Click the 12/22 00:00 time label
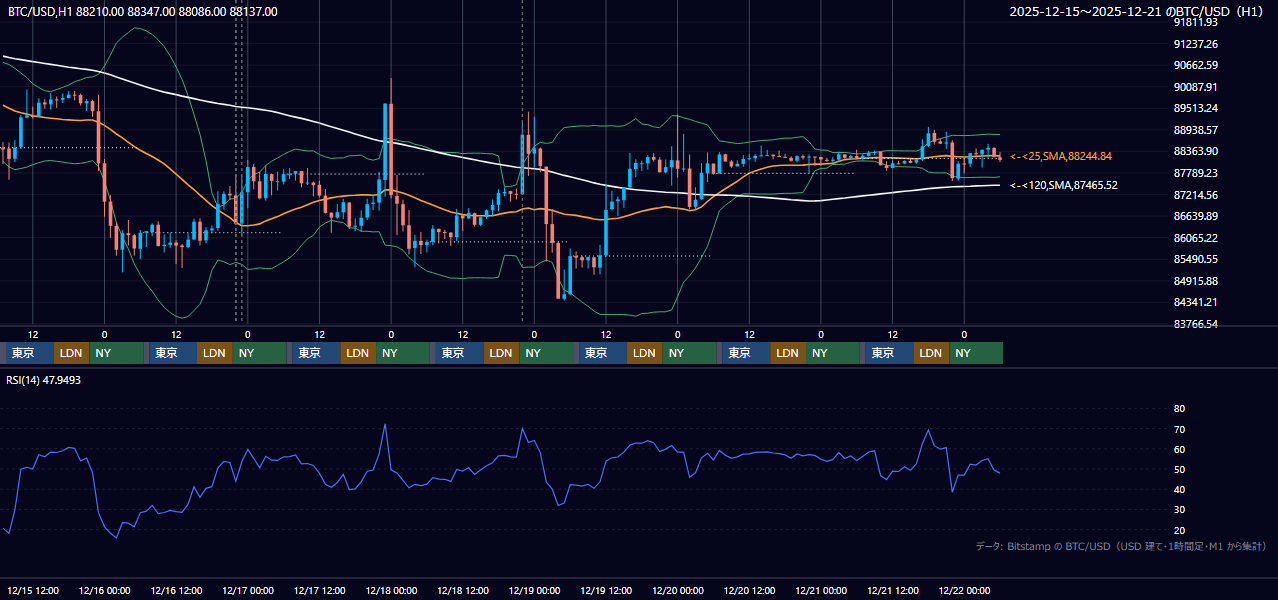1278x600 pixels. point(965,590)
